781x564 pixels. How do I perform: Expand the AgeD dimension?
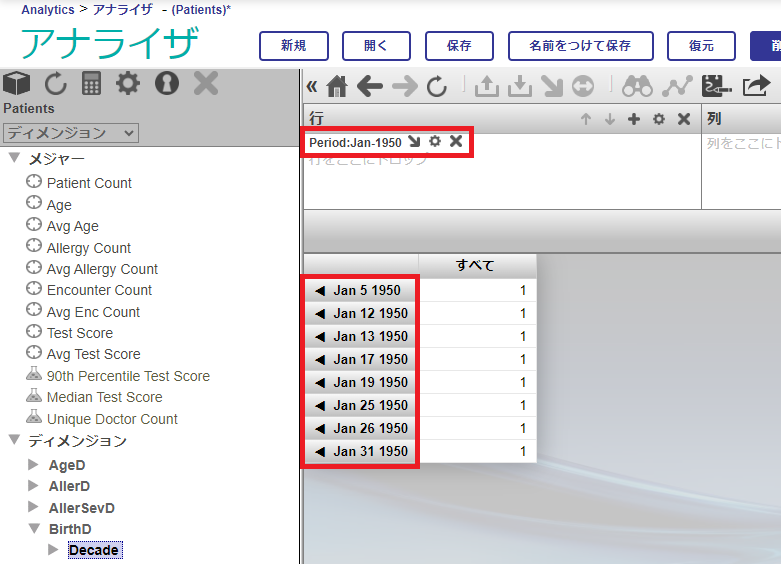pos(34,465)
